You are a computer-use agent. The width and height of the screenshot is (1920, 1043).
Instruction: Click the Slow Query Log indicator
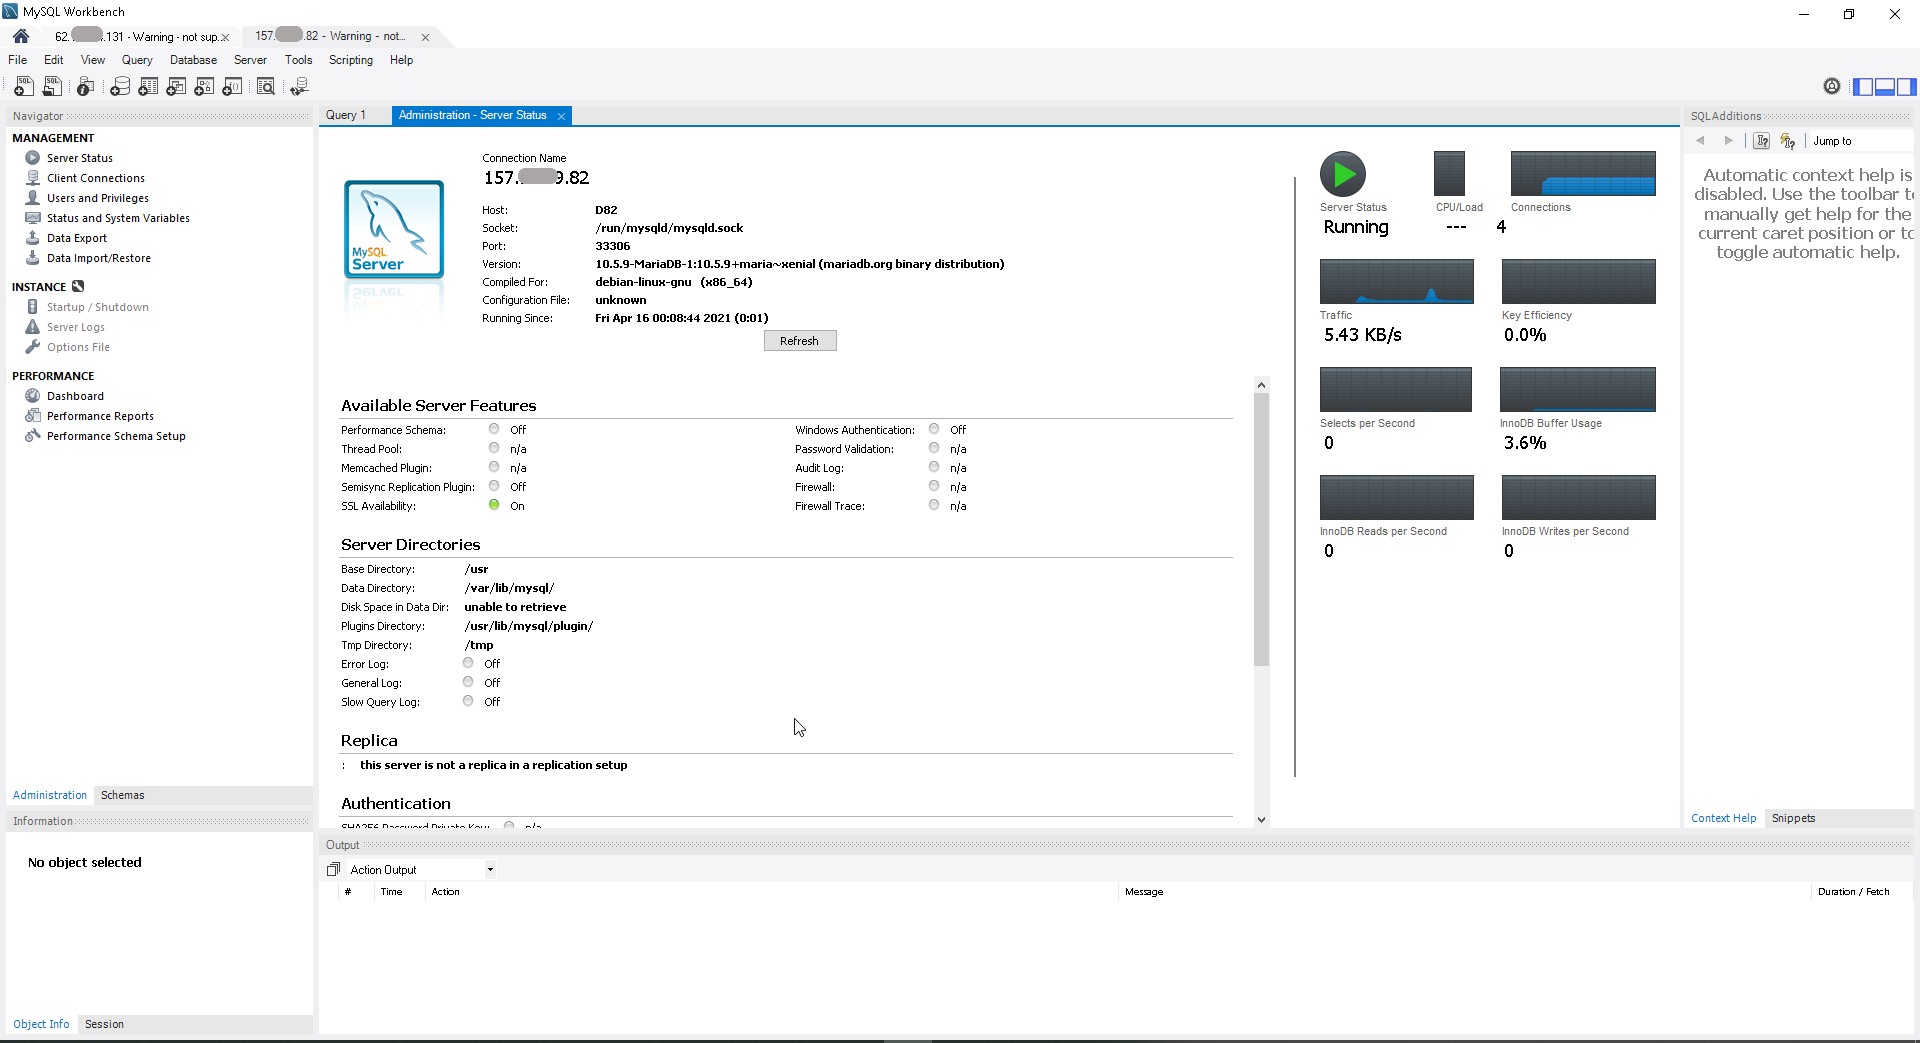pyautogui.click(x=468, y=701)
